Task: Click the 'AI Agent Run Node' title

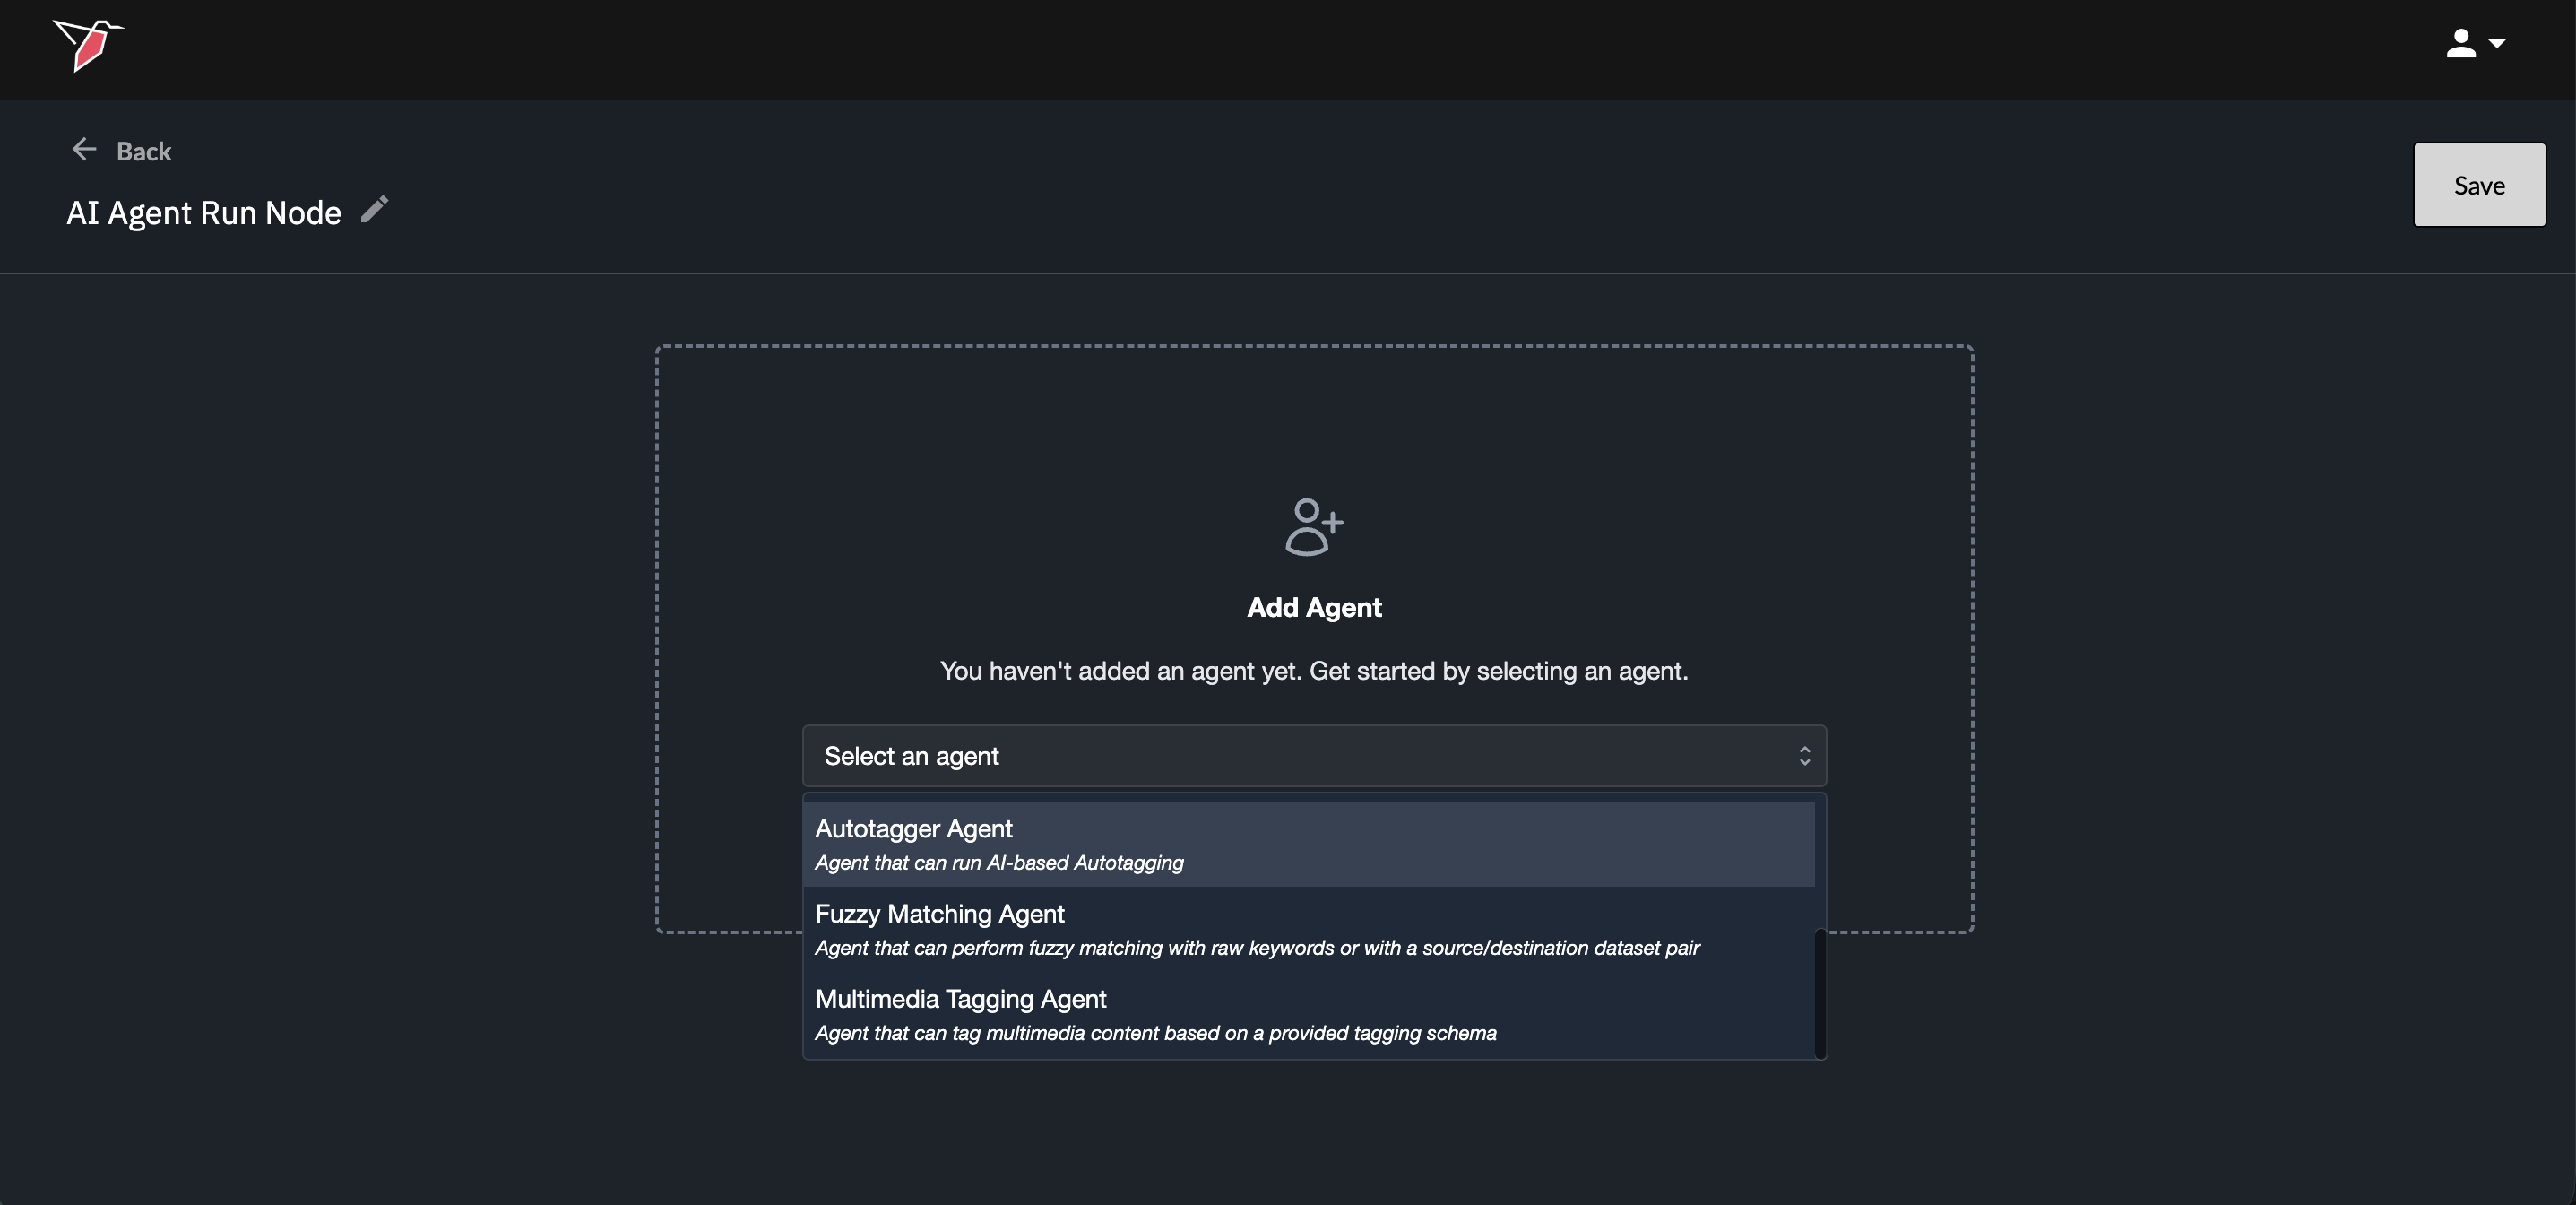Action: (204, 213)
